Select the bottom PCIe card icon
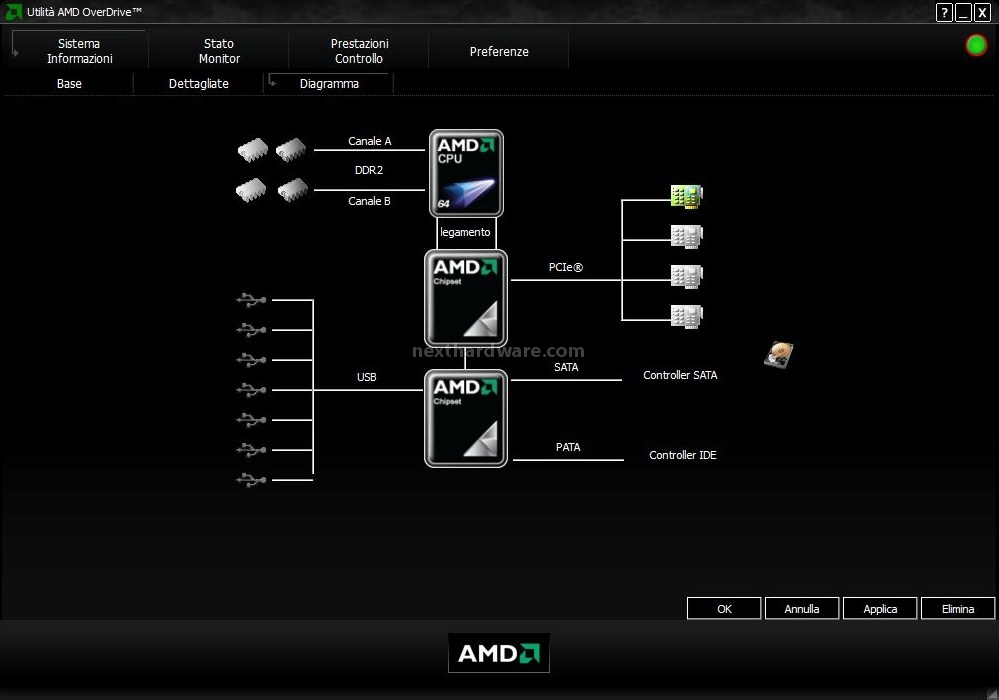Viewport: 999px width, 700px height. pos(687,317)
